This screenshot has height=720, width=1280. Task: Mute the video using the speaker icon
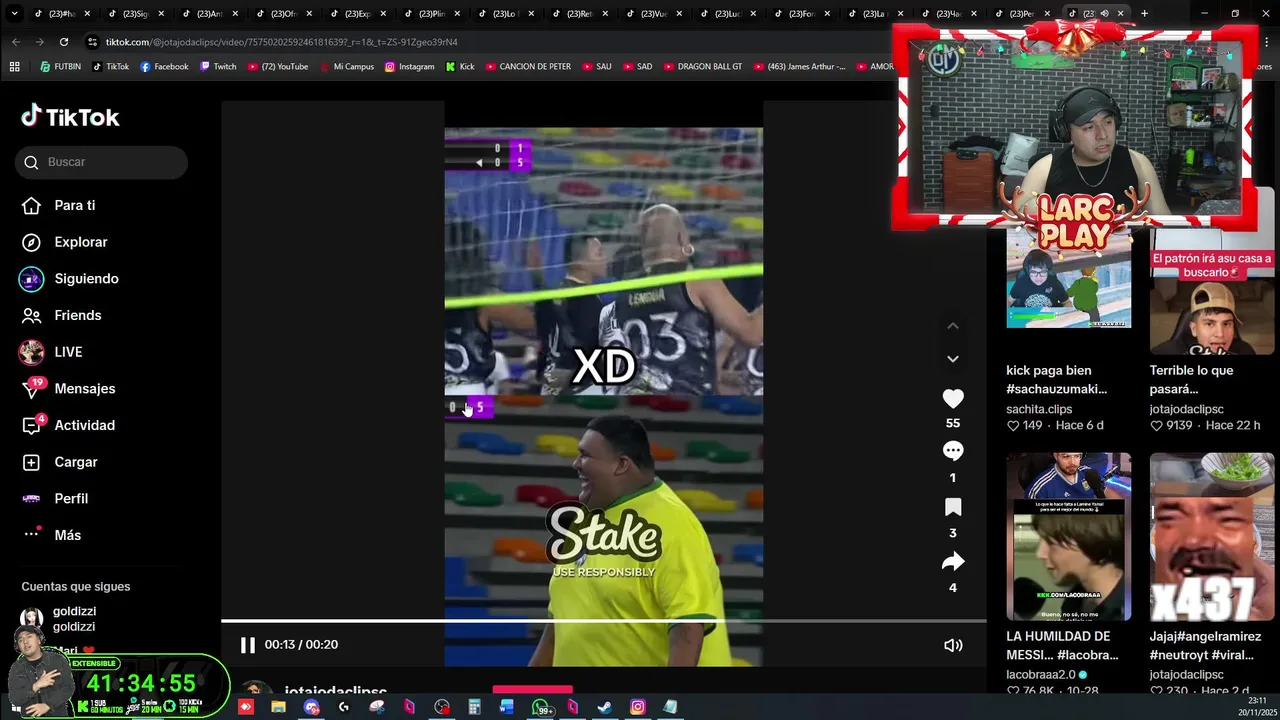(953, 645)
